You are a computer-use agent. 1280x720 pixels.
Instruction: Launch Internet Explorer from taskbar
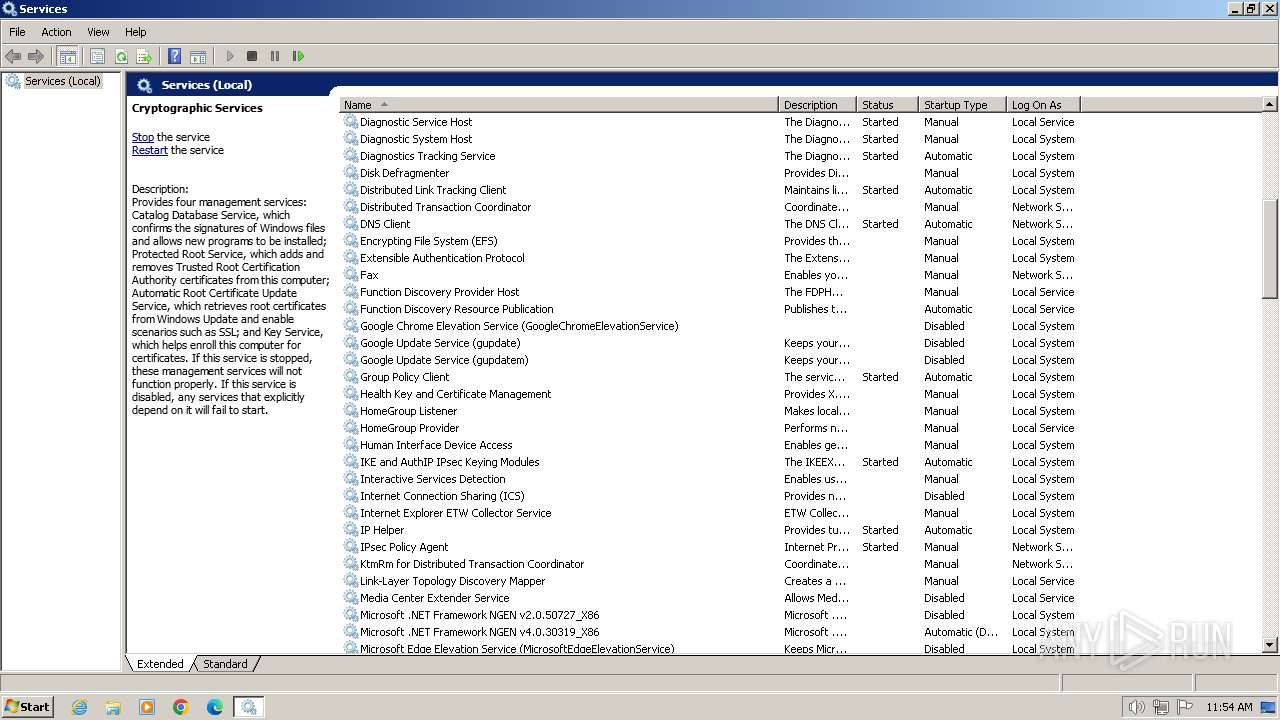point(79,707)
